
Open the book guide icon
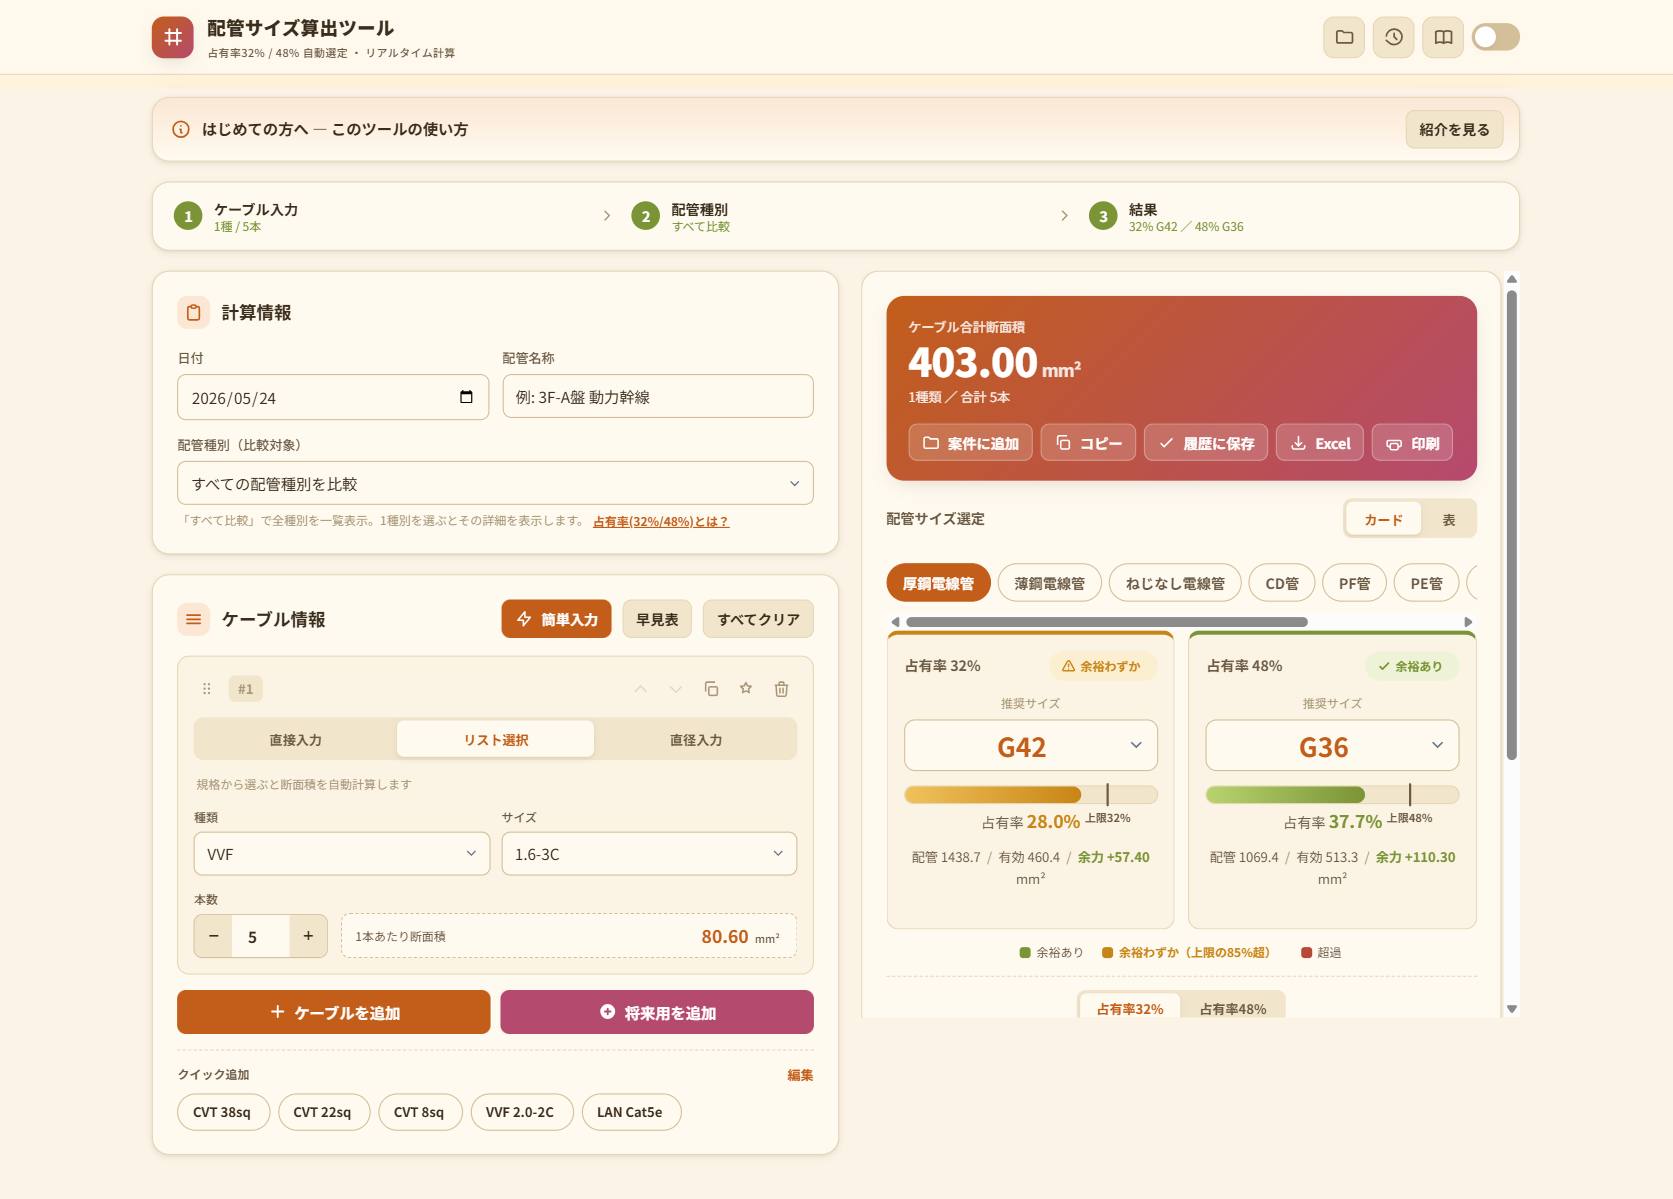[x=1443, y=37]
